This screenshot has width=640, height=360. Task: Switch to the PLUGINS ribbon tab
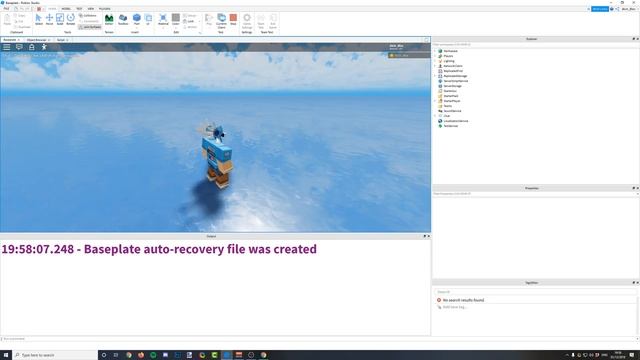click(x=104, y=9)
